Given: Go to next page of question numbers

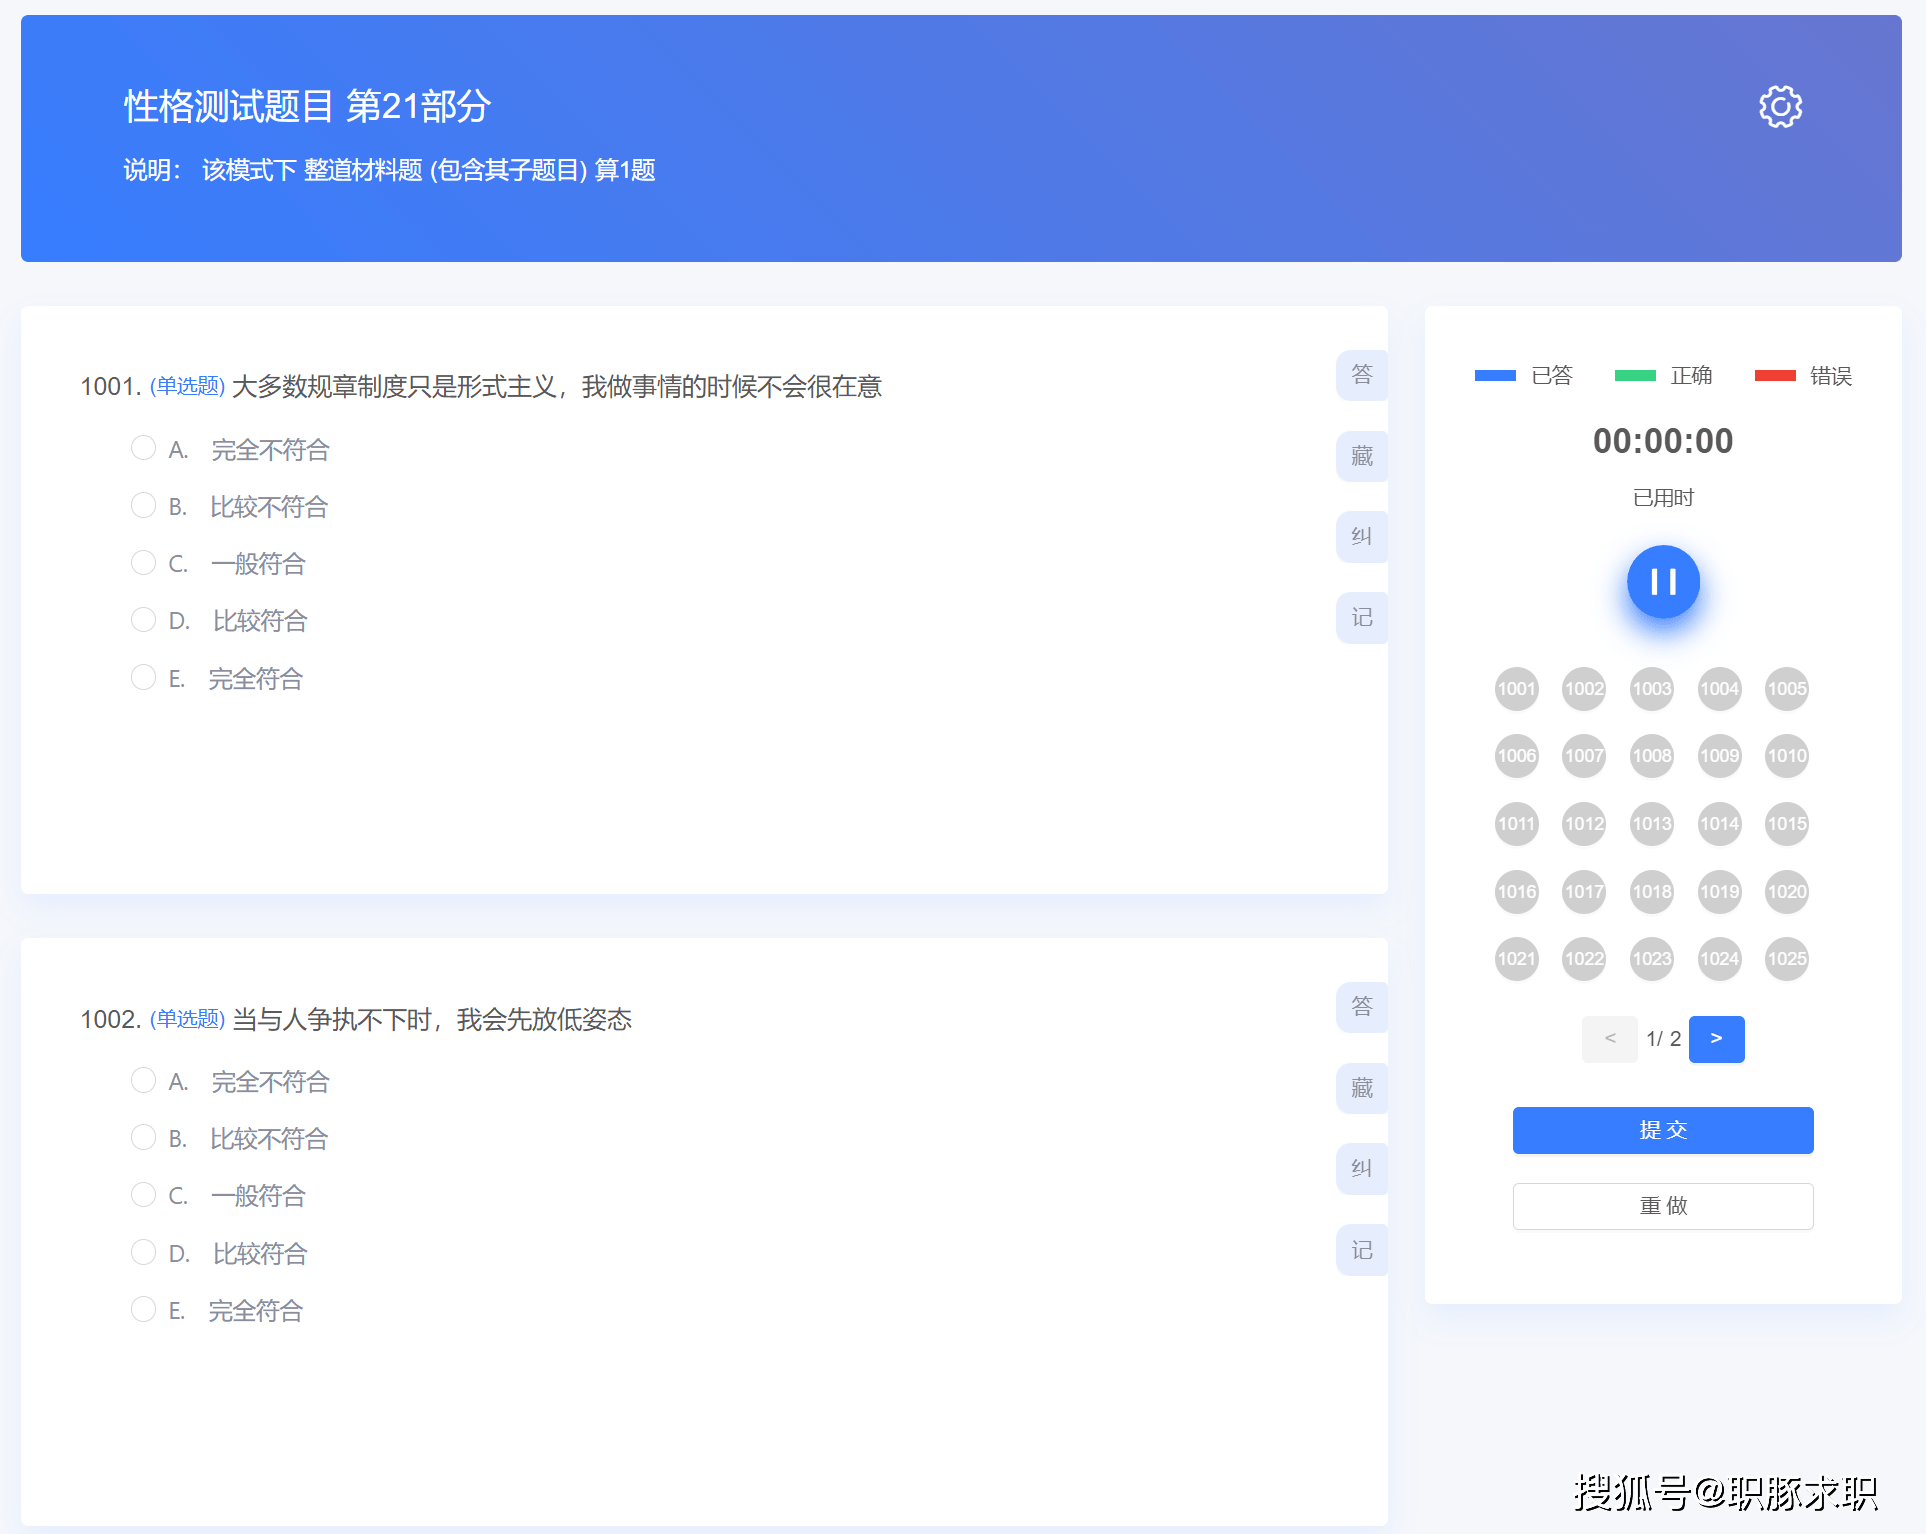Looking at the screenshot, I should (1716, 1039).
